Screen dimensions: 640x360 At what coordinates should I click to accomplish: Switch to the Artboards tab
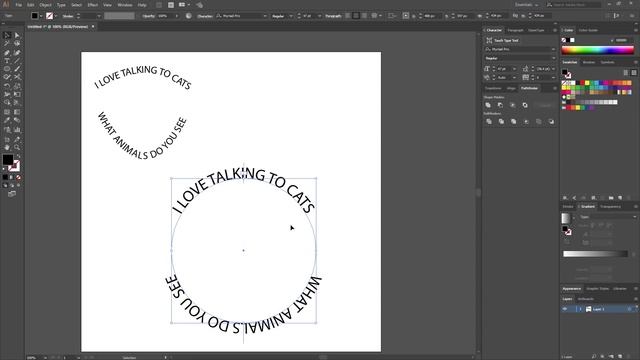585,299
